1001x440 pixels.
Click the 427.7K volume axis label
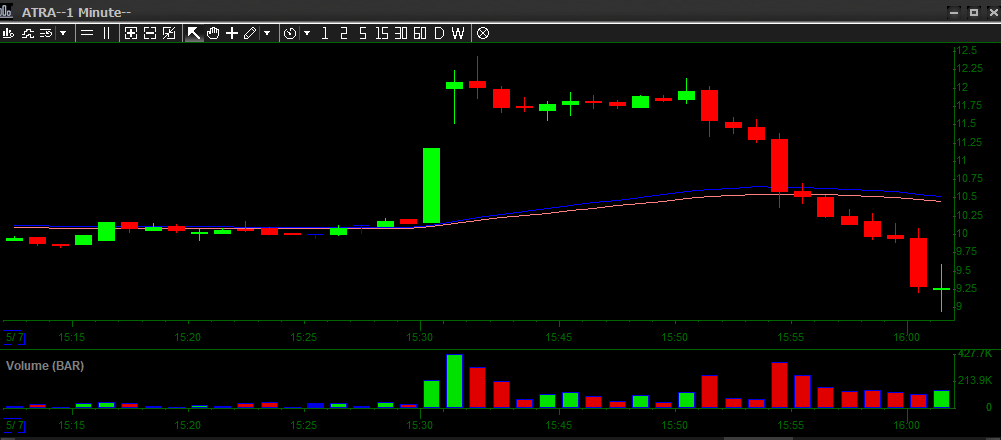[x=975, y=354]
